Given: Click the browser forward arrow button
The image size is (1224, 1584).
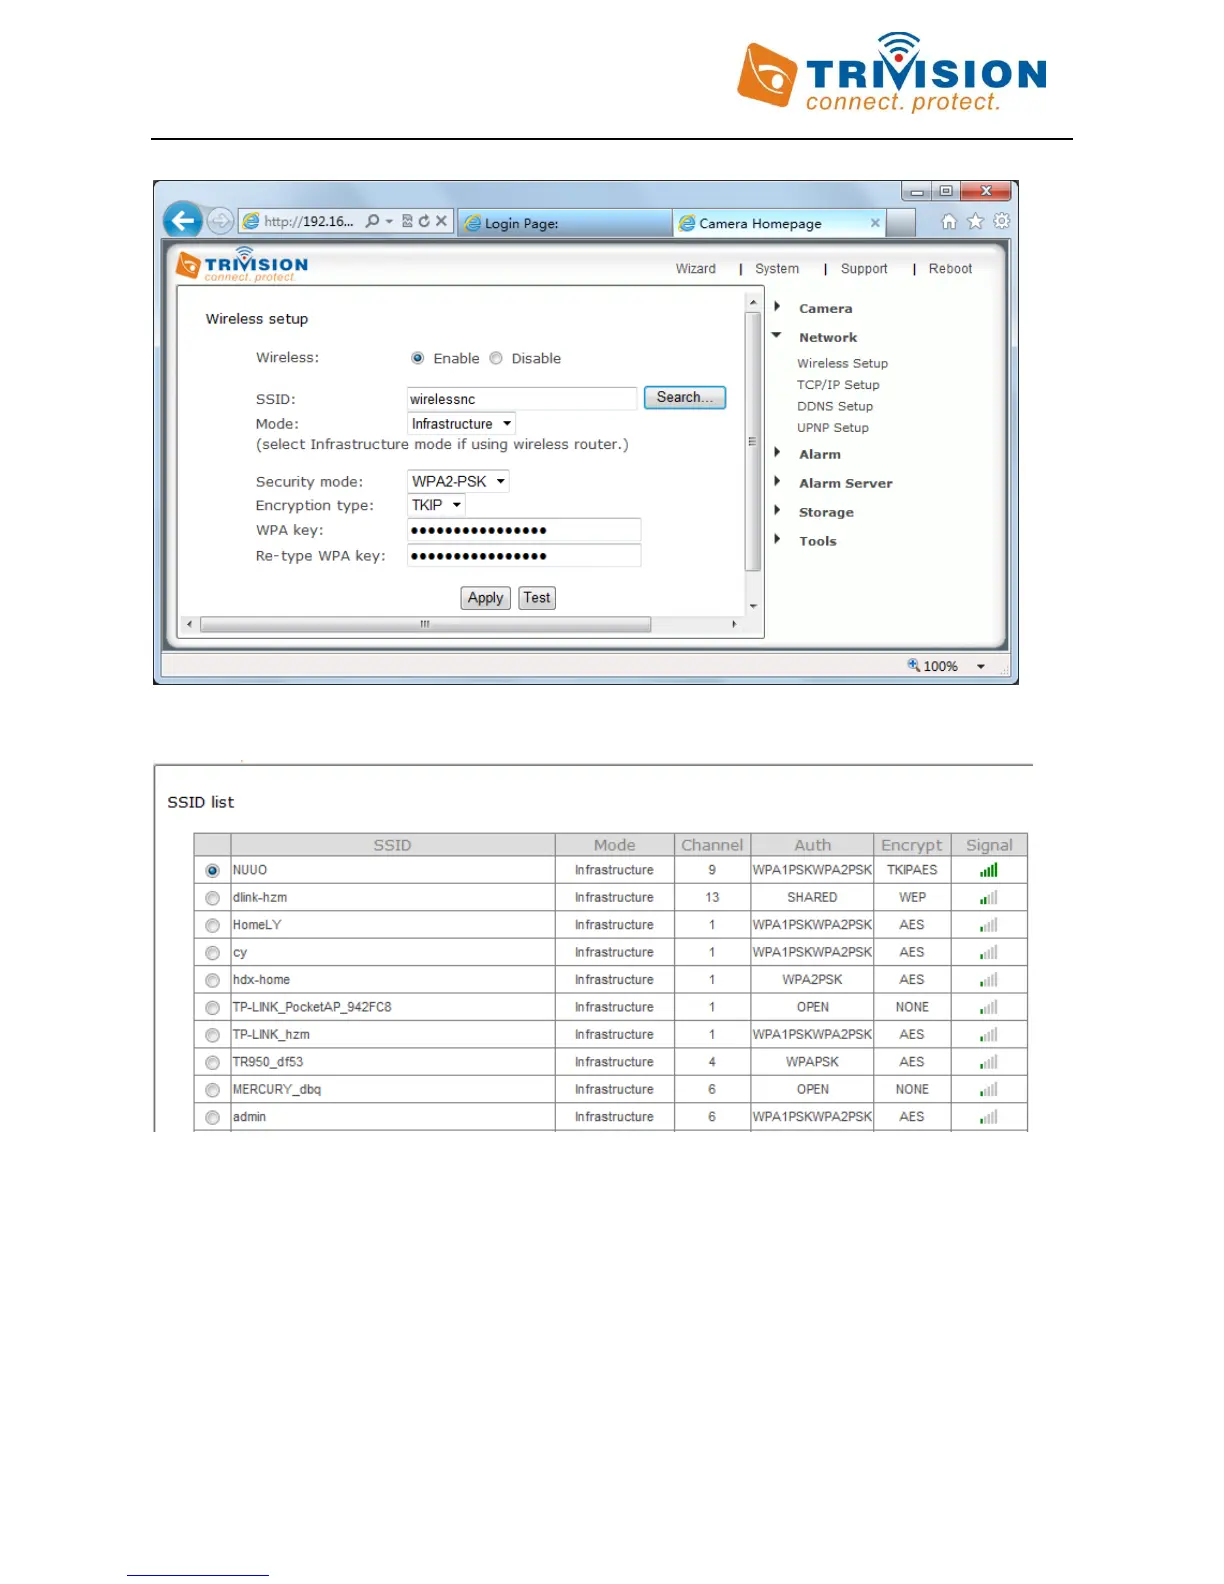Looking at the screenshot, I should [220, 221].
